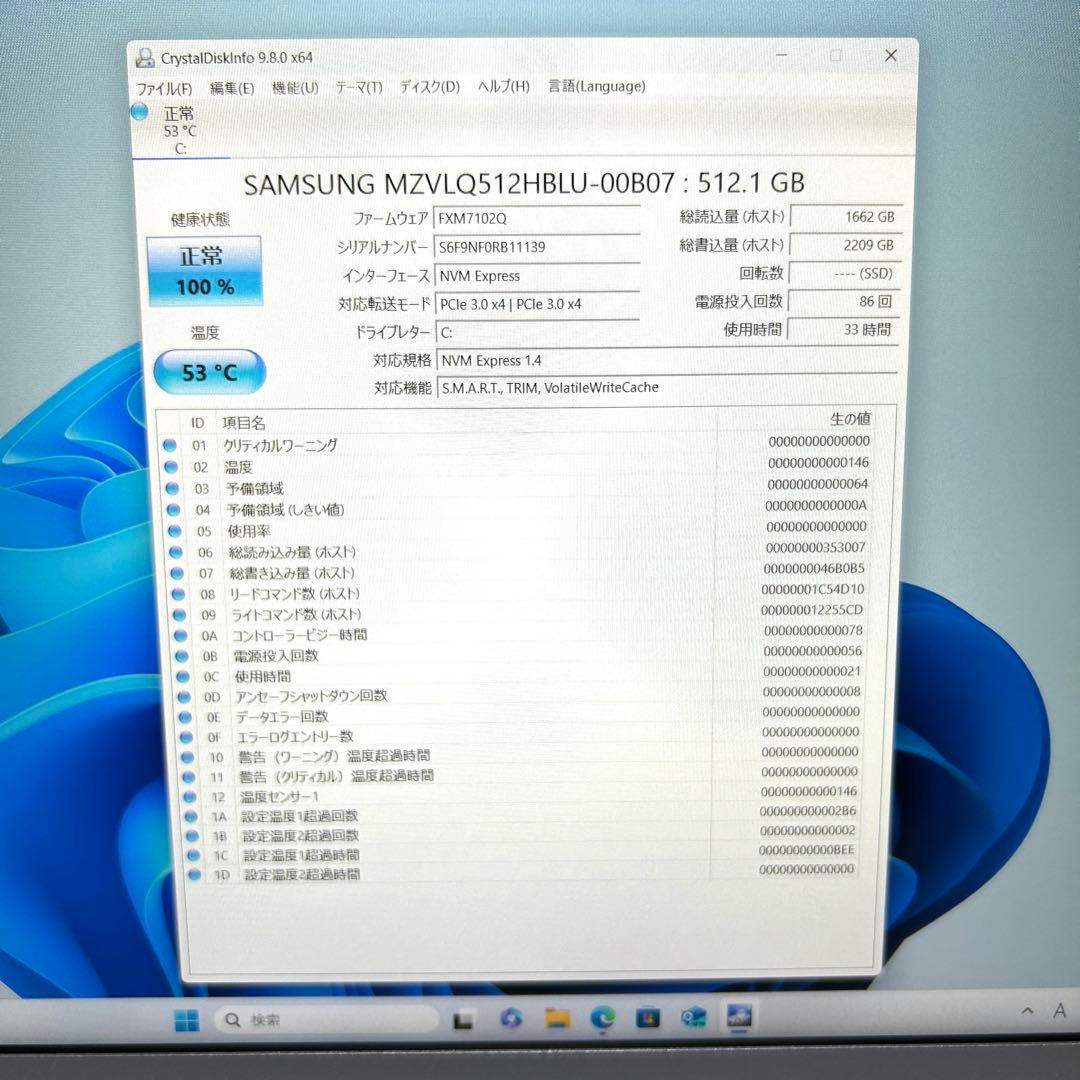Open the ファイル(F) menu

coord(164,88)
